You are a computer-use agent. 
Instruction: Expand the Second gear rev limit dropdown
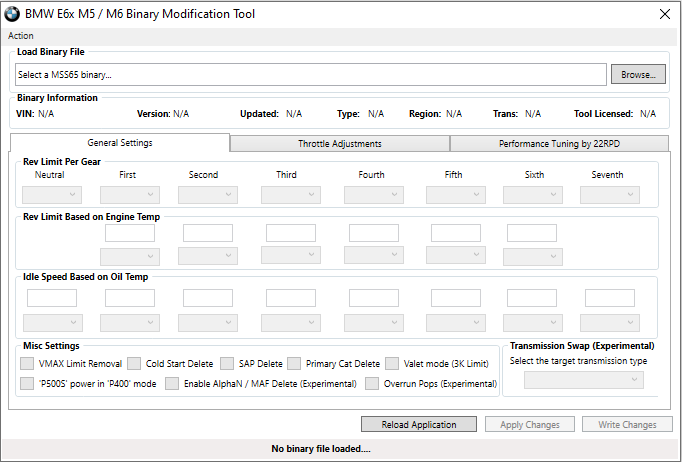pos(208,195)
